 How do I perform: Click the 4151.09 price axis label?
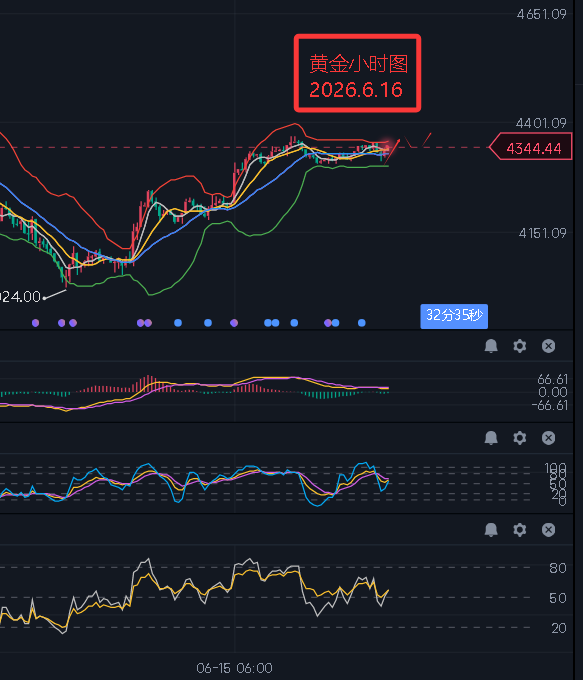pyautogui.click(x=542, y=233)
